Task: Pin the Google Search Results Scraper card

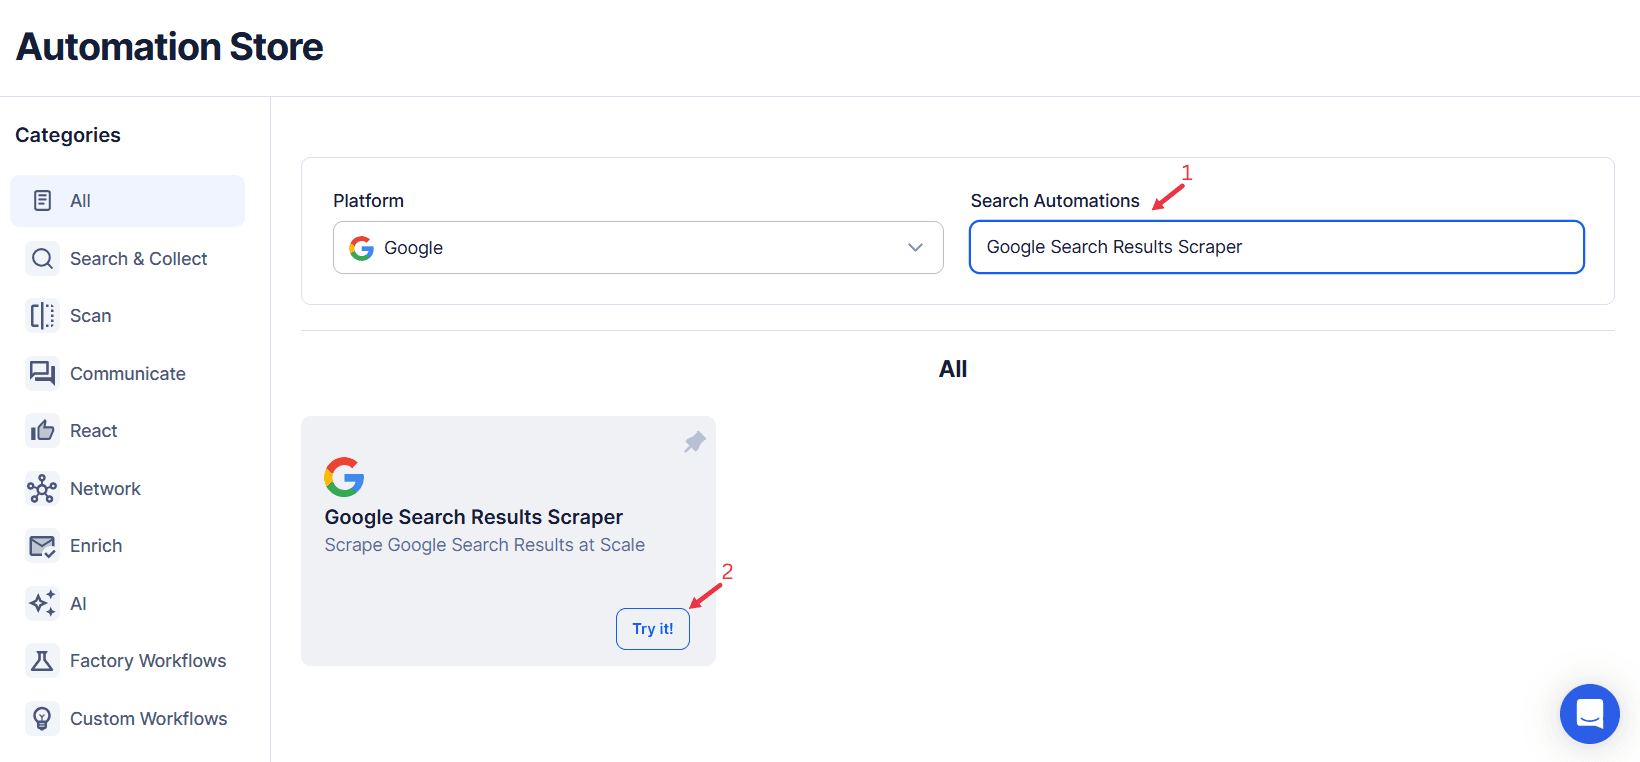Action: (x=694, y=441)
